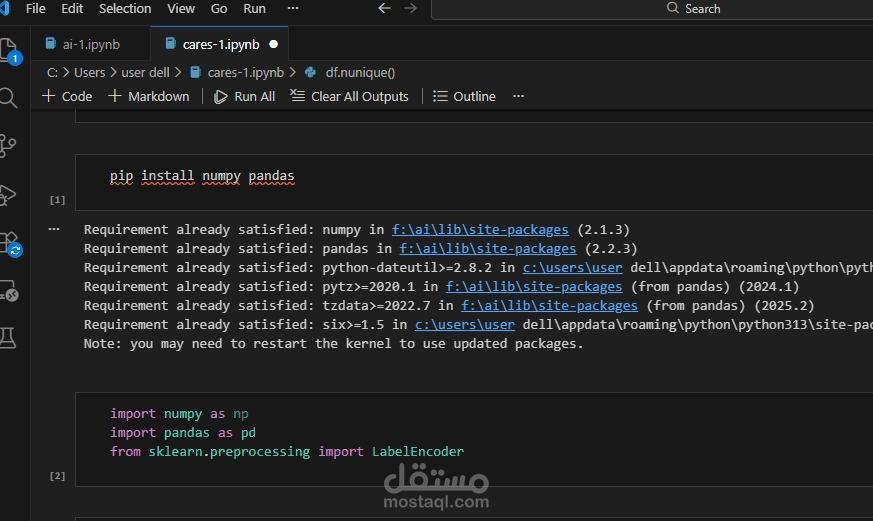This screenshot has width=873, height=521.
Task: Click the Go Back navigation arrow
Action: click(385, 8)
